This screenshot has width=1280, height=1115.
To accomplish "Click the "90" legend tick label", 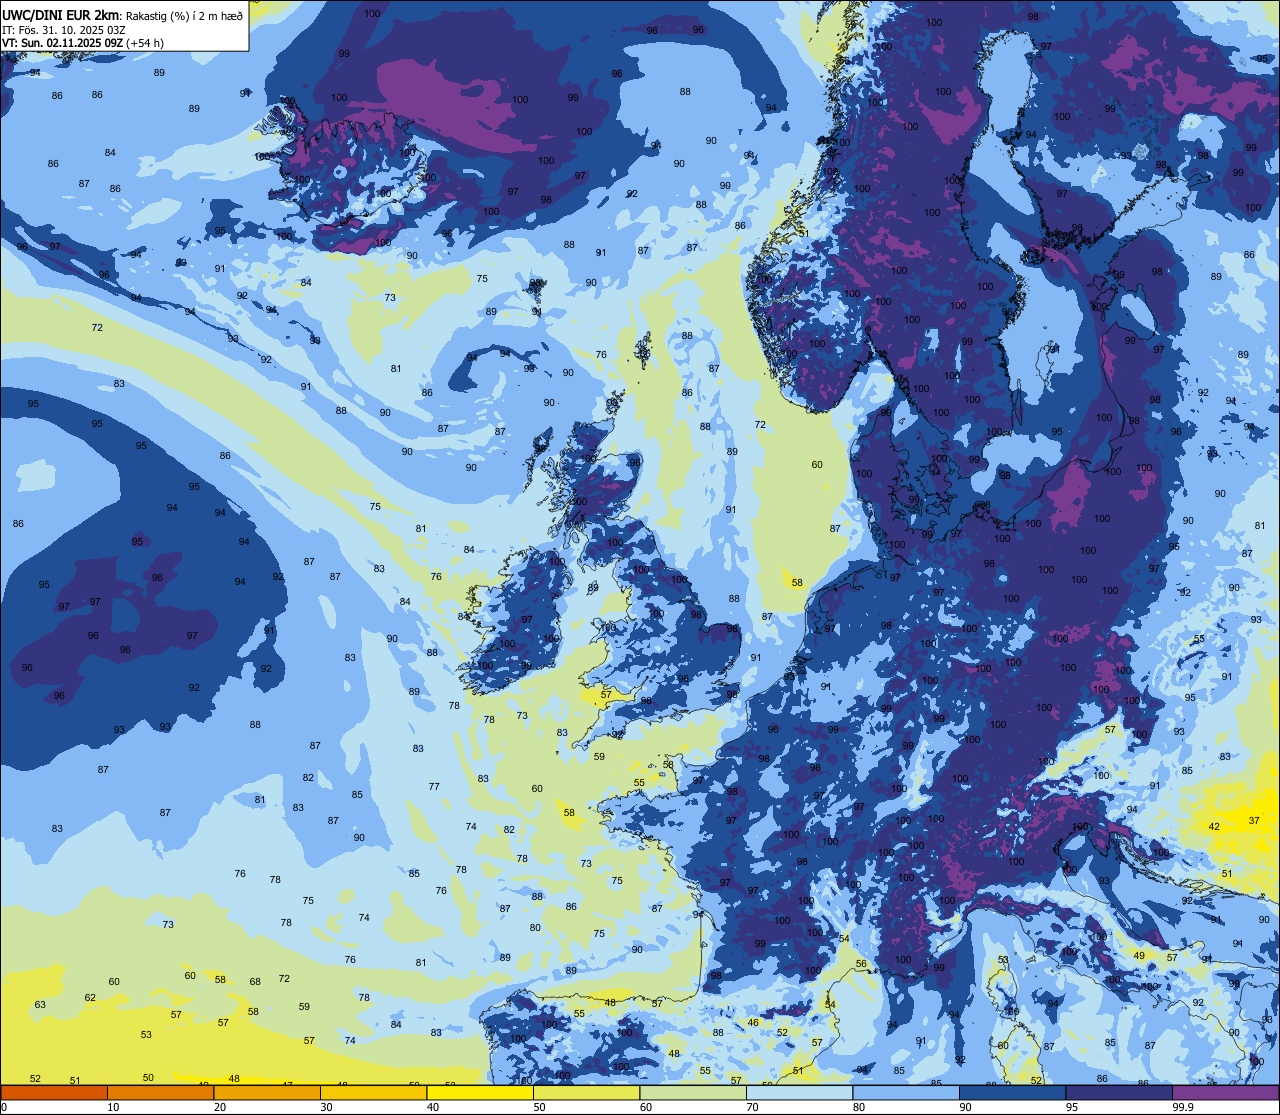I will 966,1107.
